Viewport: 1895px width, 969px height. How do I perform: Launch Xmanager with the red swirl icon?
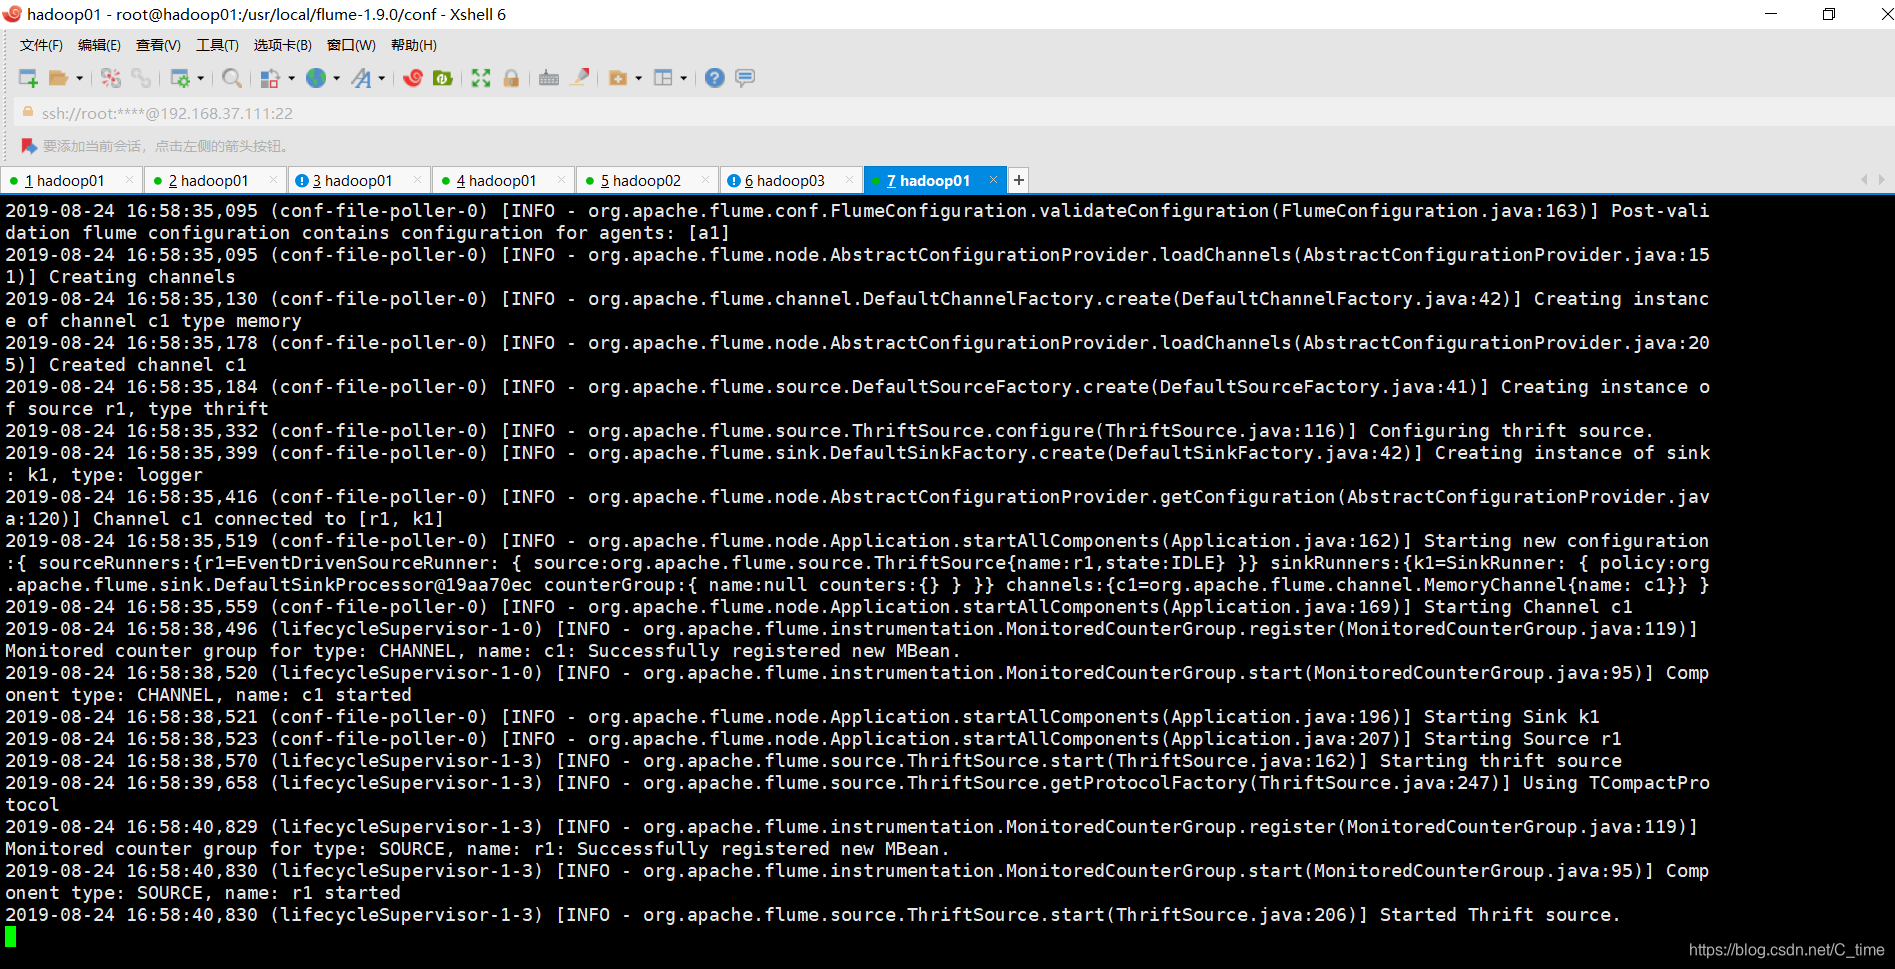pyautogui.click(x=413, y=78)
